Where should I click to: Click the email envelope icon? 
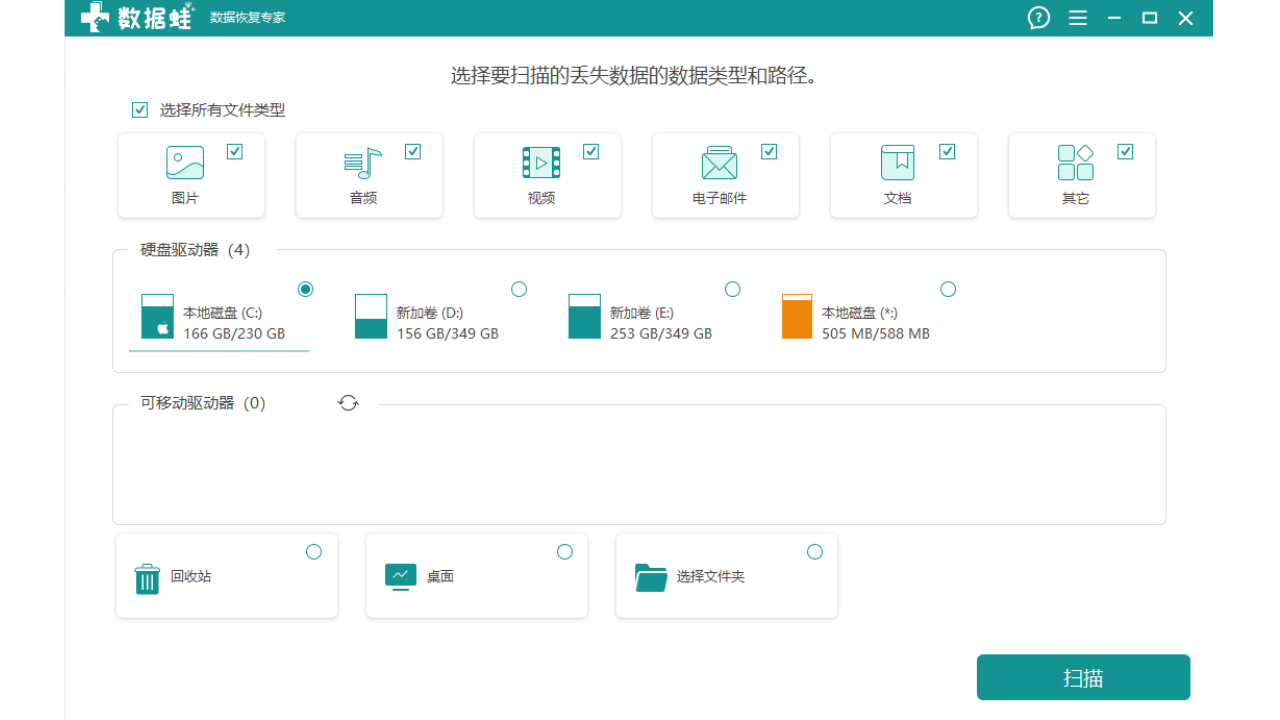tap(719, 163)
